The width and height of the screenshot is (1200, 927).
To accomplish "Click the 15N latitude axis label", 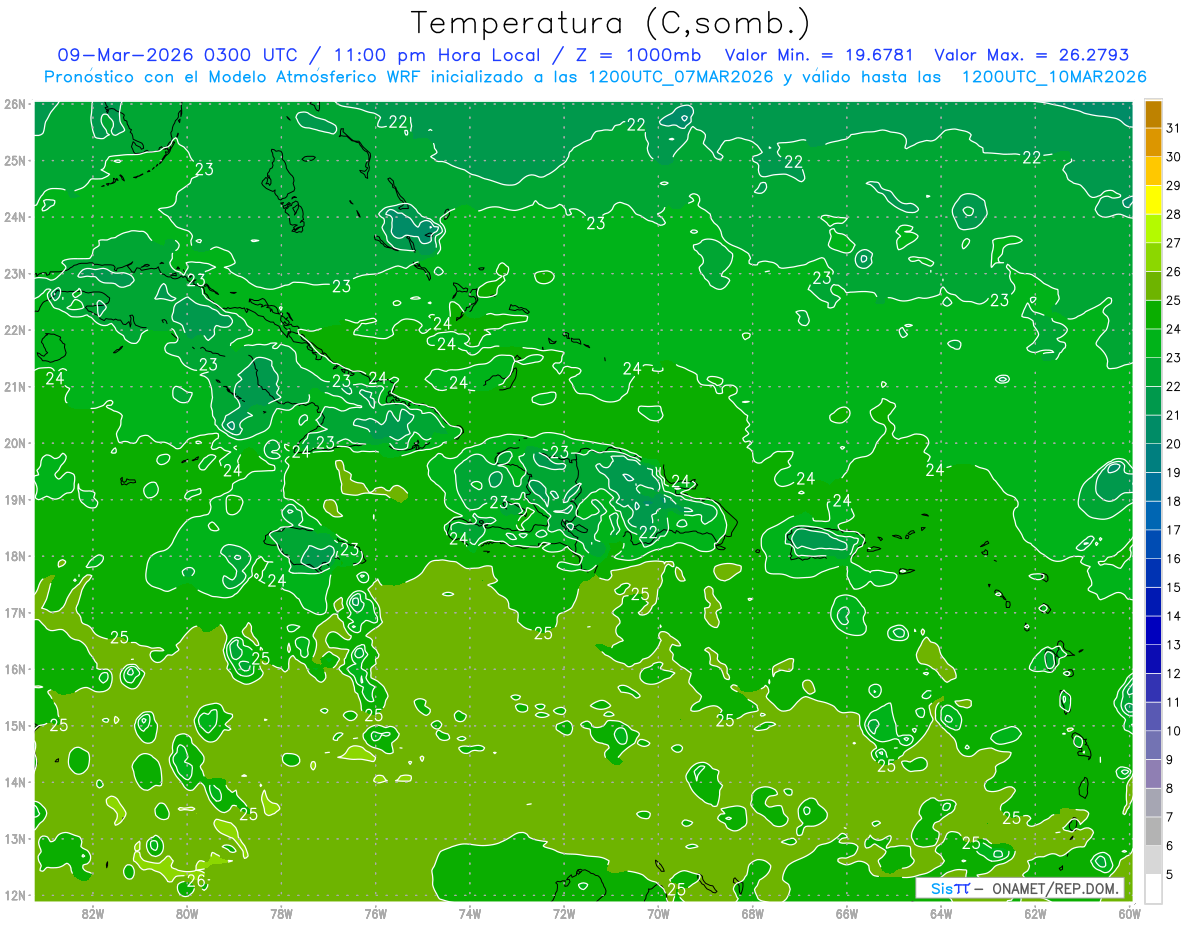I will (14, 725).
